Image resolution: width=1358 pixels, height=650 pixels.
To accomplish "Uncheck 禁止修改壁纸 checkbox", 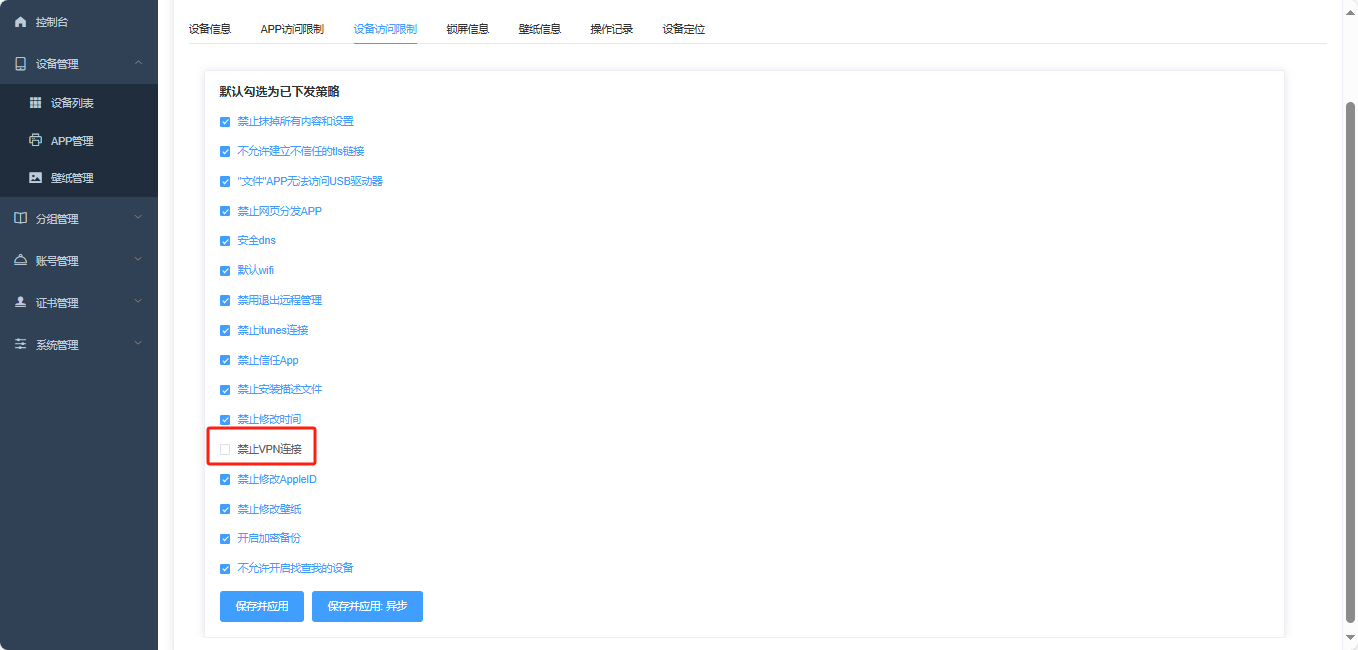I will (225, 510).
